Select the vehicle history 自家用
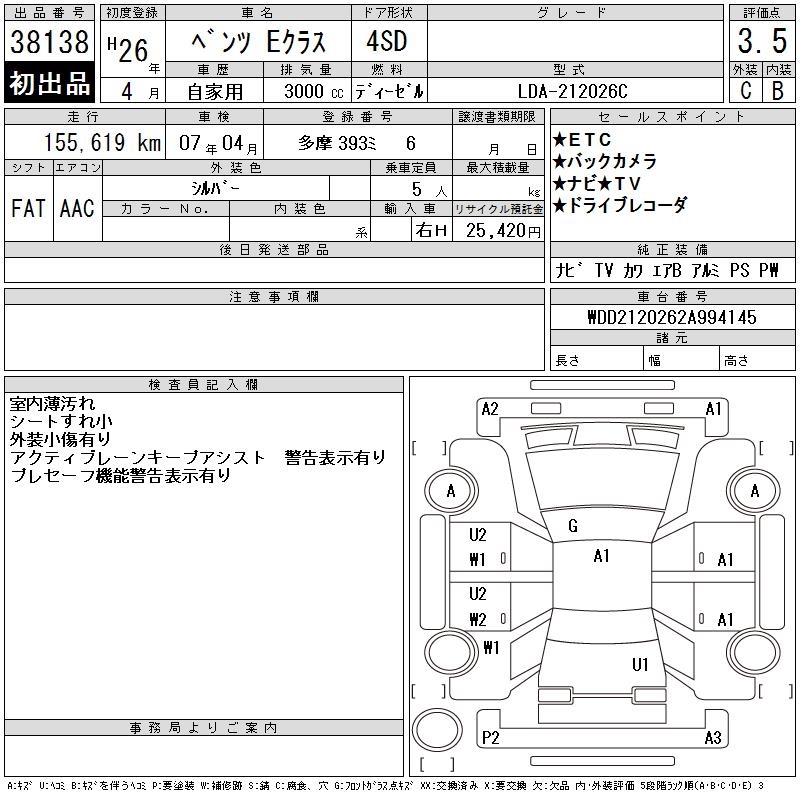 [x=215, y=92]
